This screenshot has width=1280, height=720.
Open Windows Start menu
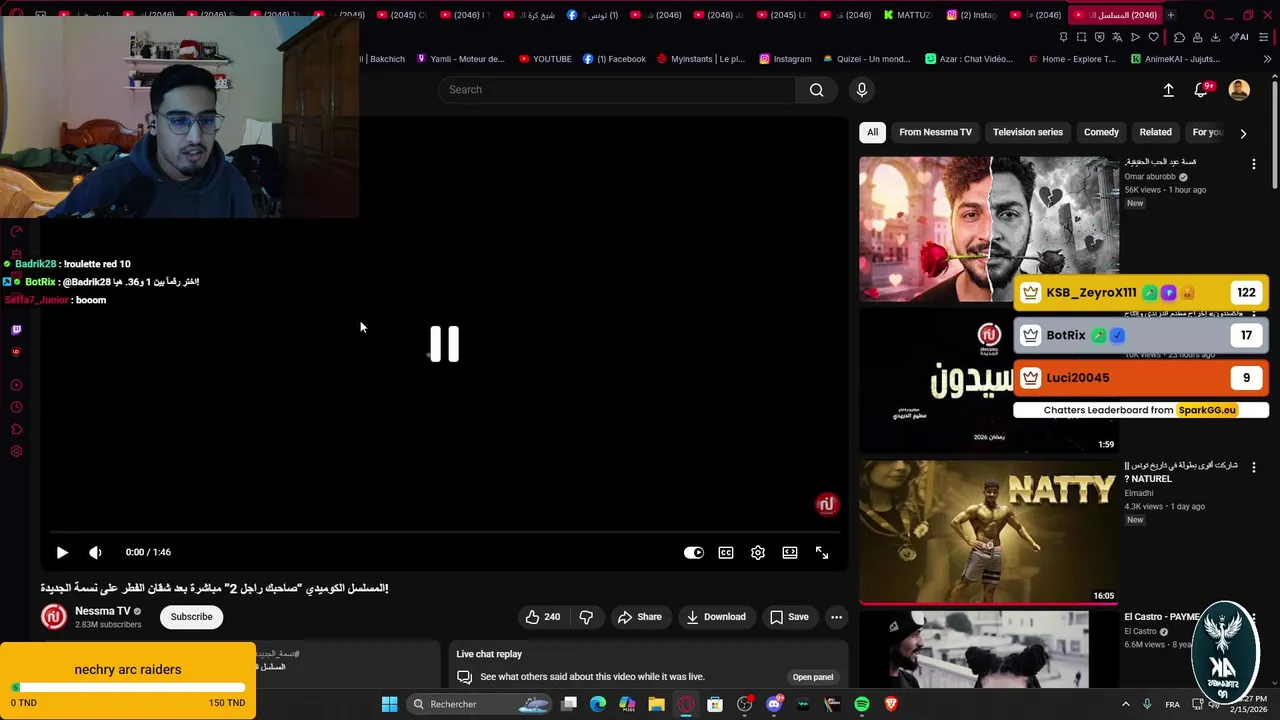pos(389,704)
